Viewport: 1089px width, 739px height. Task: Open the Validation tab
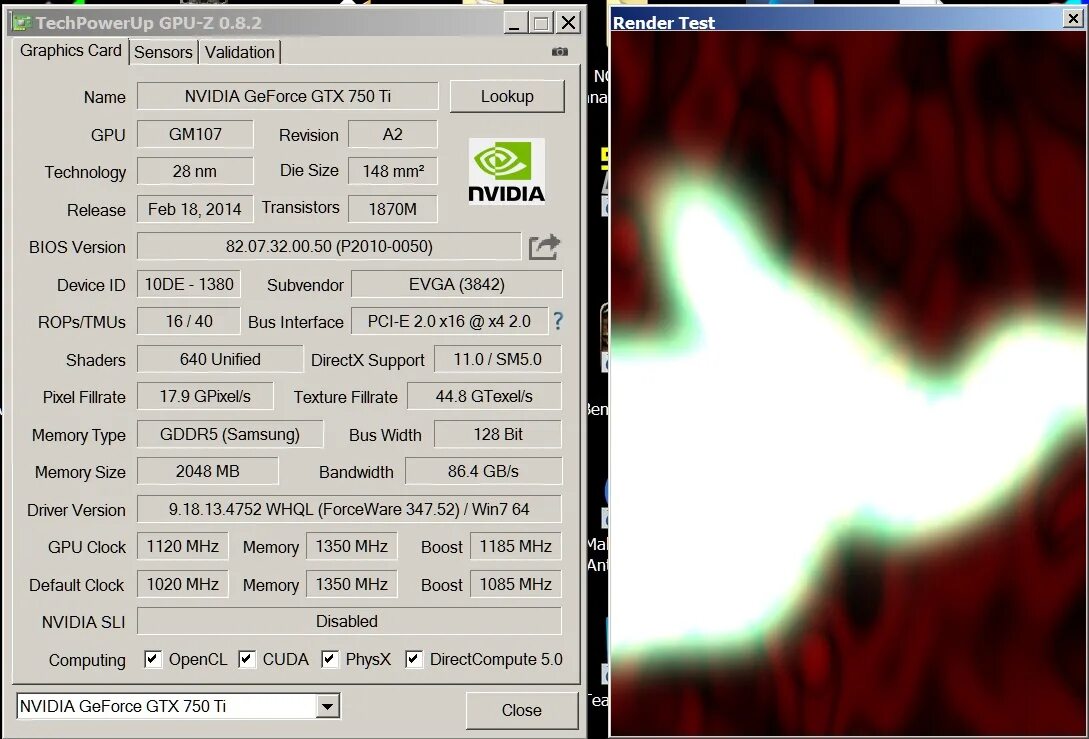(240, 52)
